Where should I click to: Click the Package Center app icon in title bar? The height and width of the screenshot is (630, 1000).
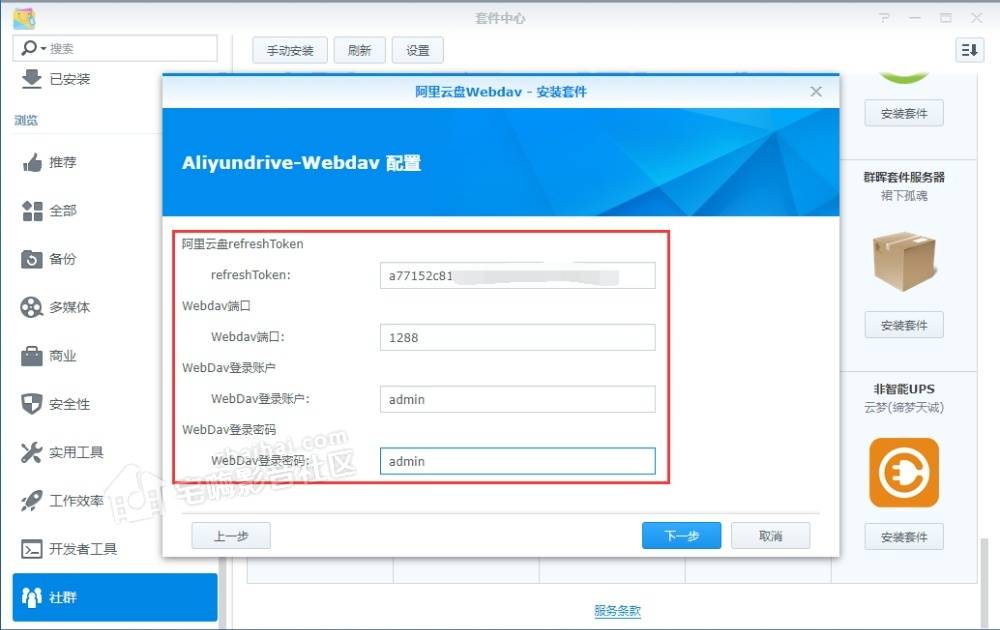coord(24,18)
